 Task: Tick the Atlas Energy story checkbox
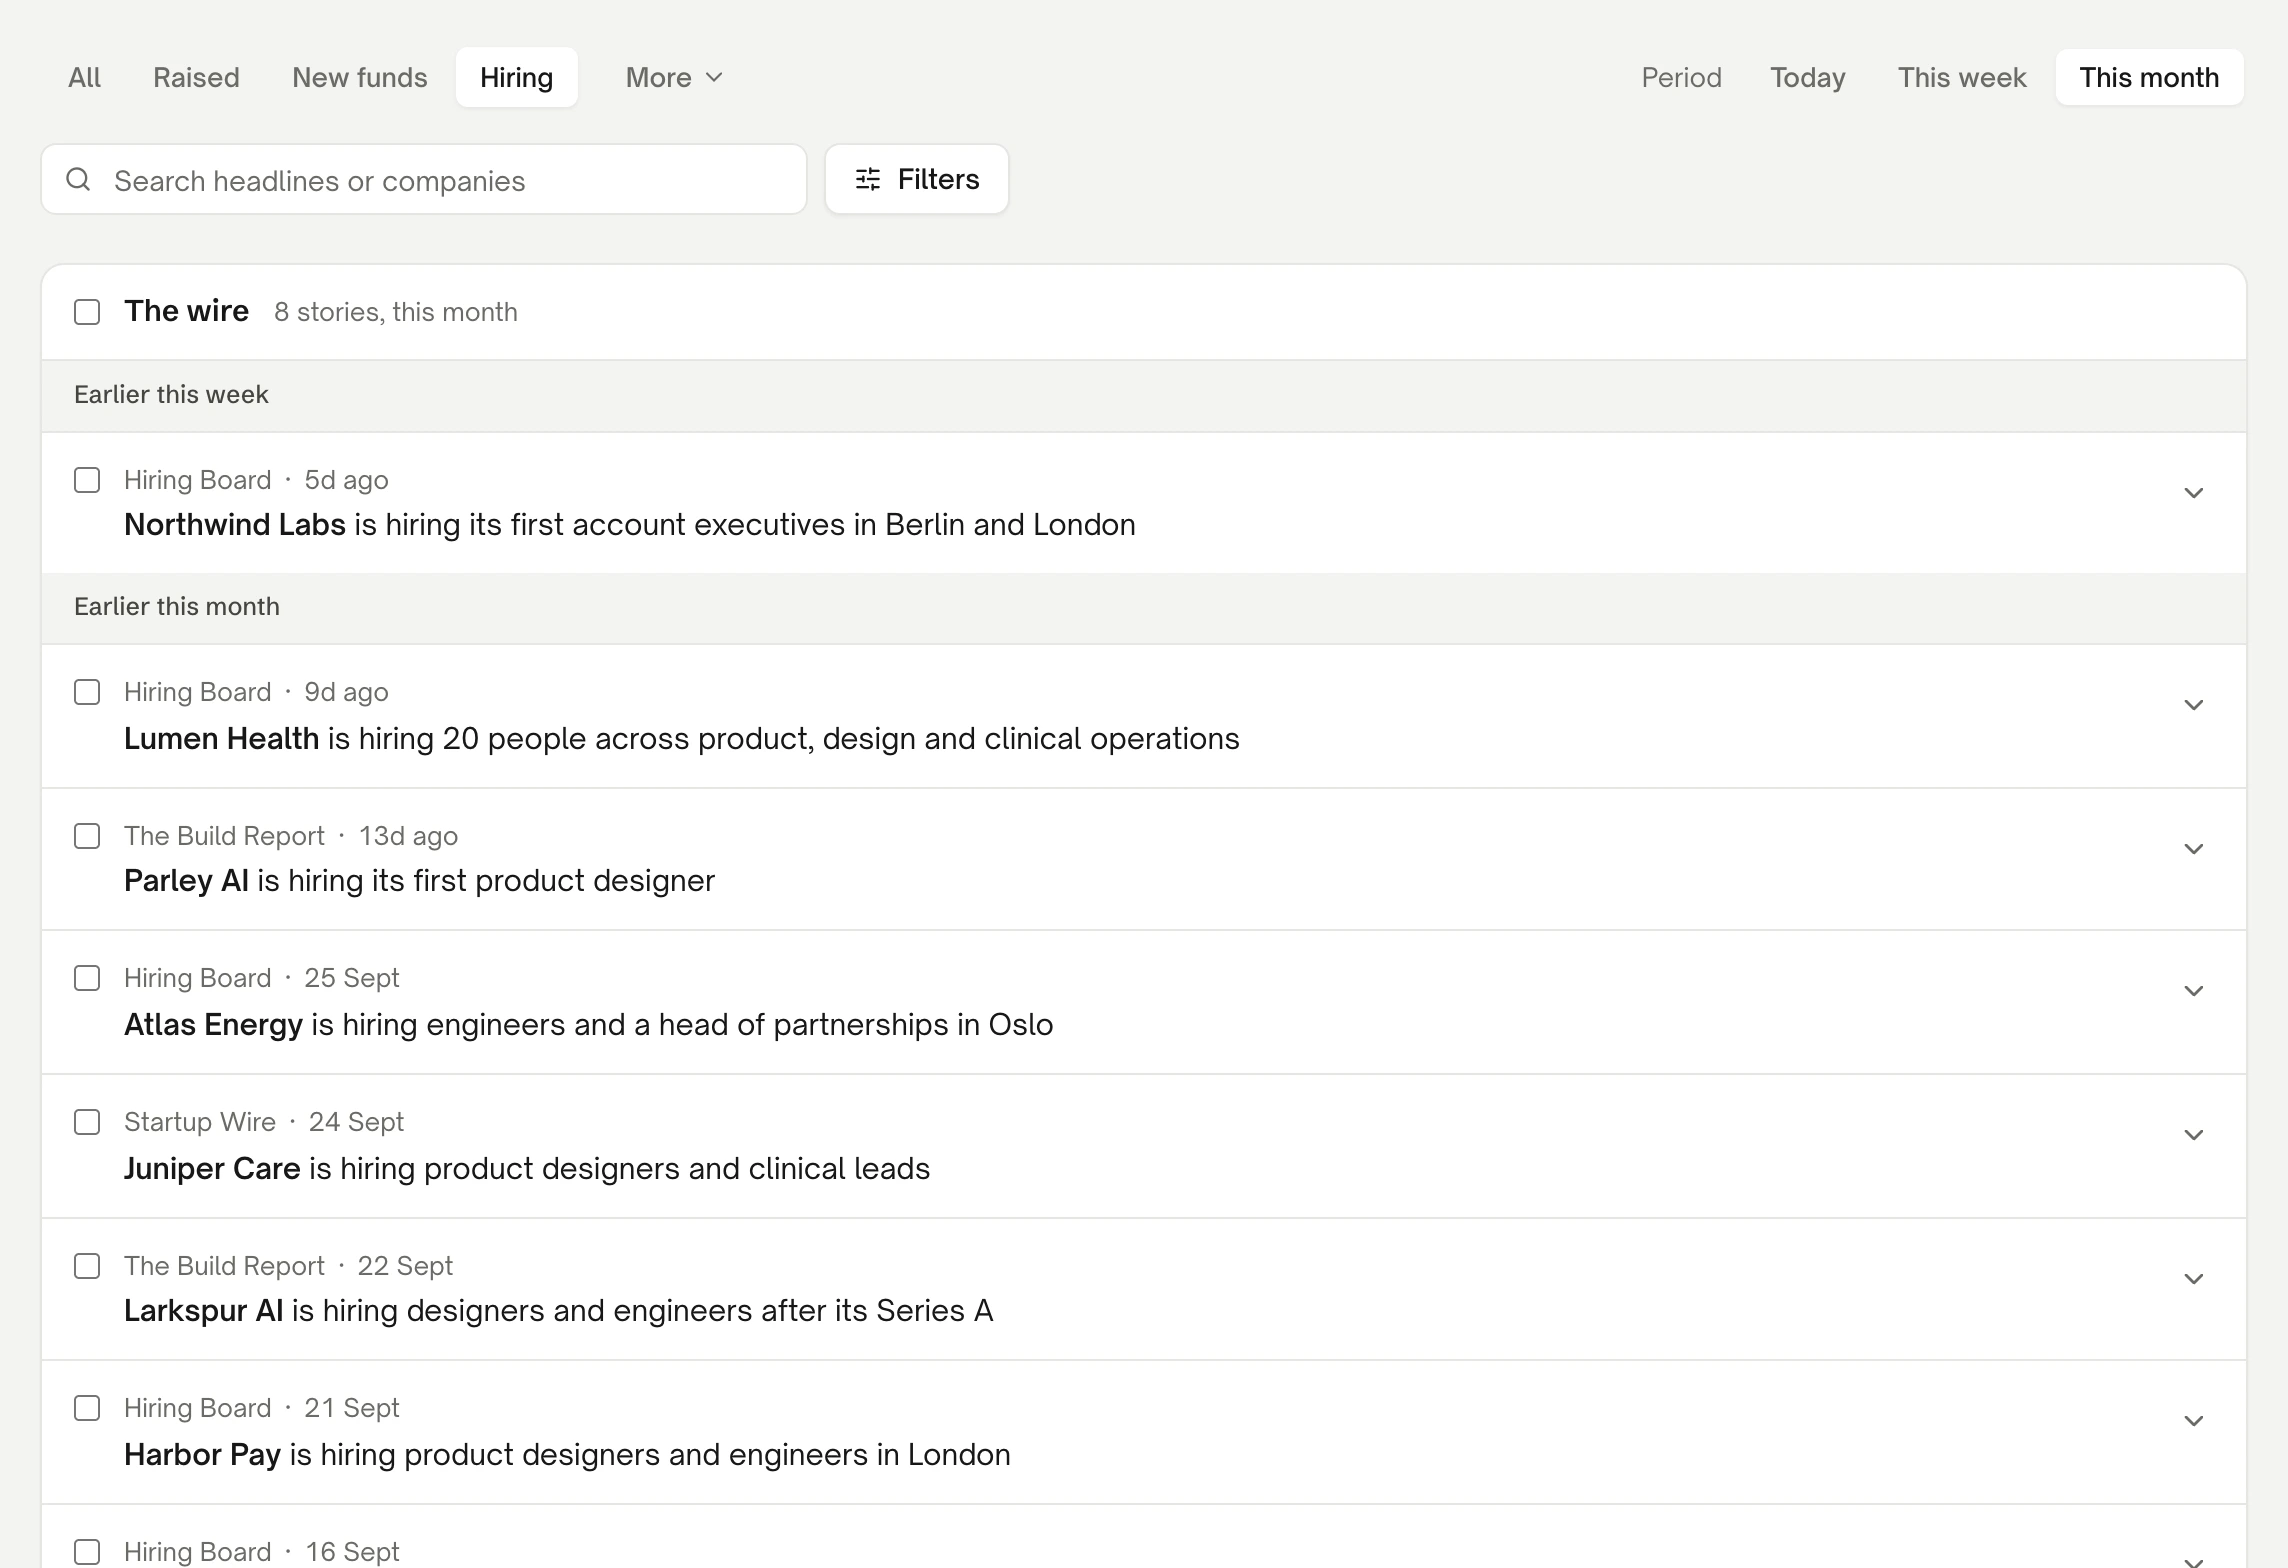click(x=87, y=978)
